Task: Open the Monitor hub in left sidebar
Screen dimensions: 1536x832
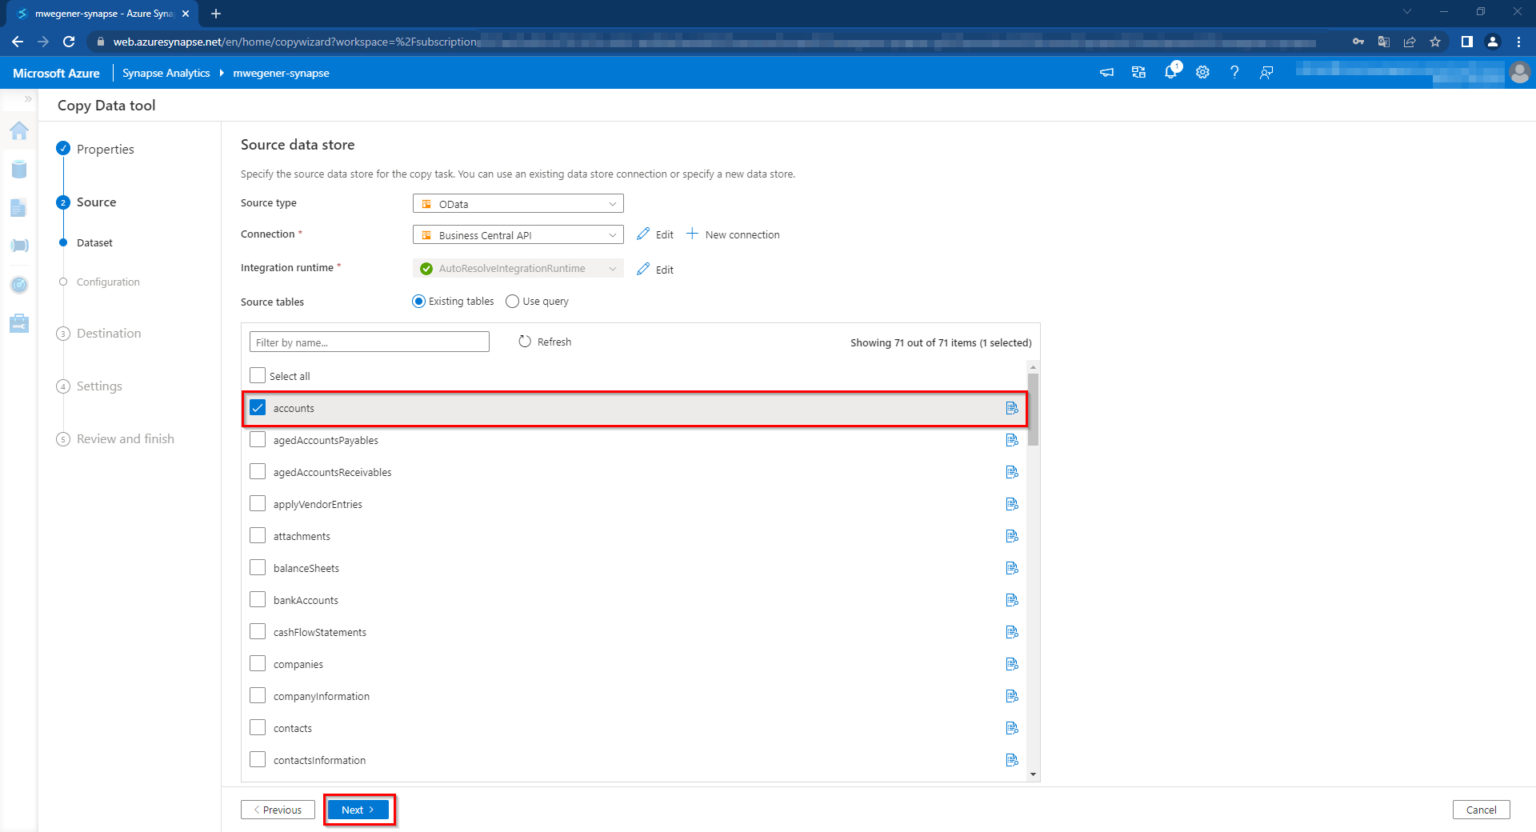Action: [18, 285]
